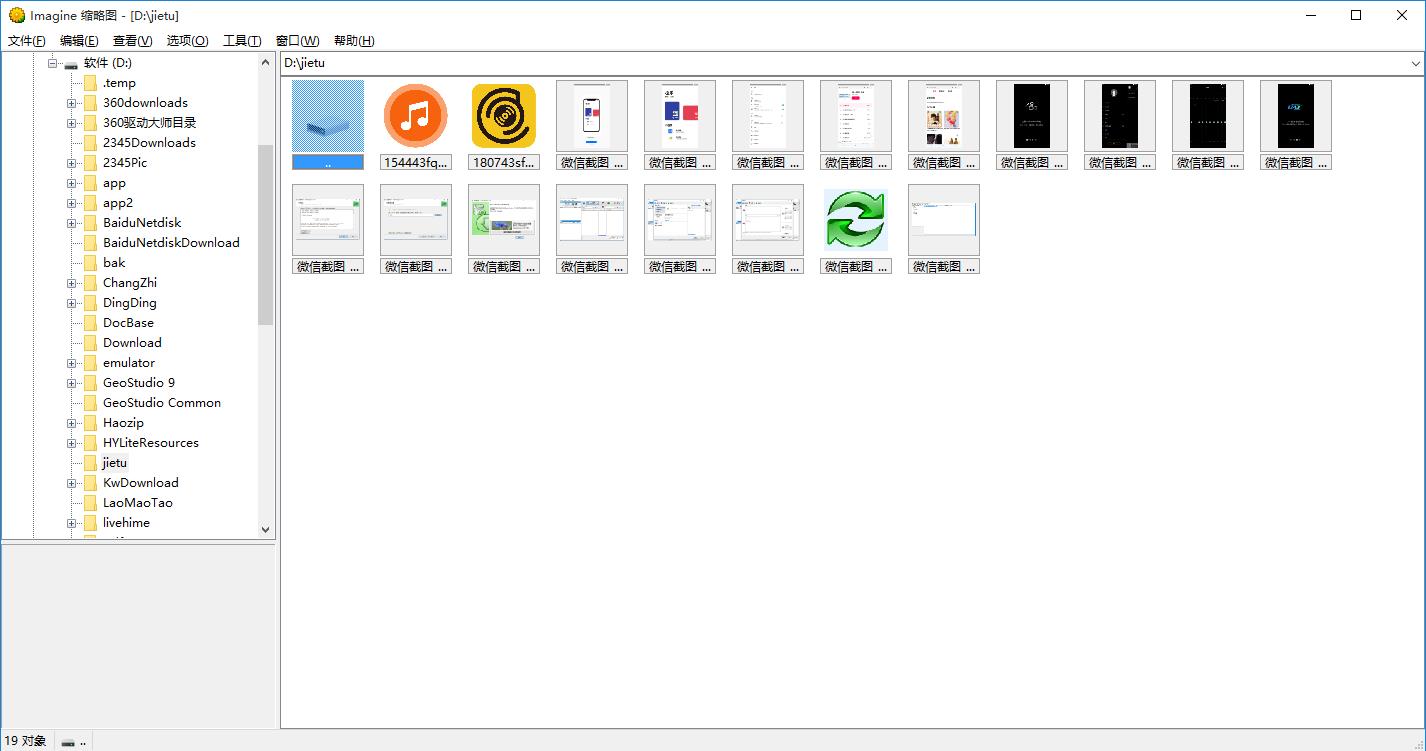Click the jietu folder icon in tree
Image resolution: width=1426 pixels, height=751 pixels.
point(90,463)
